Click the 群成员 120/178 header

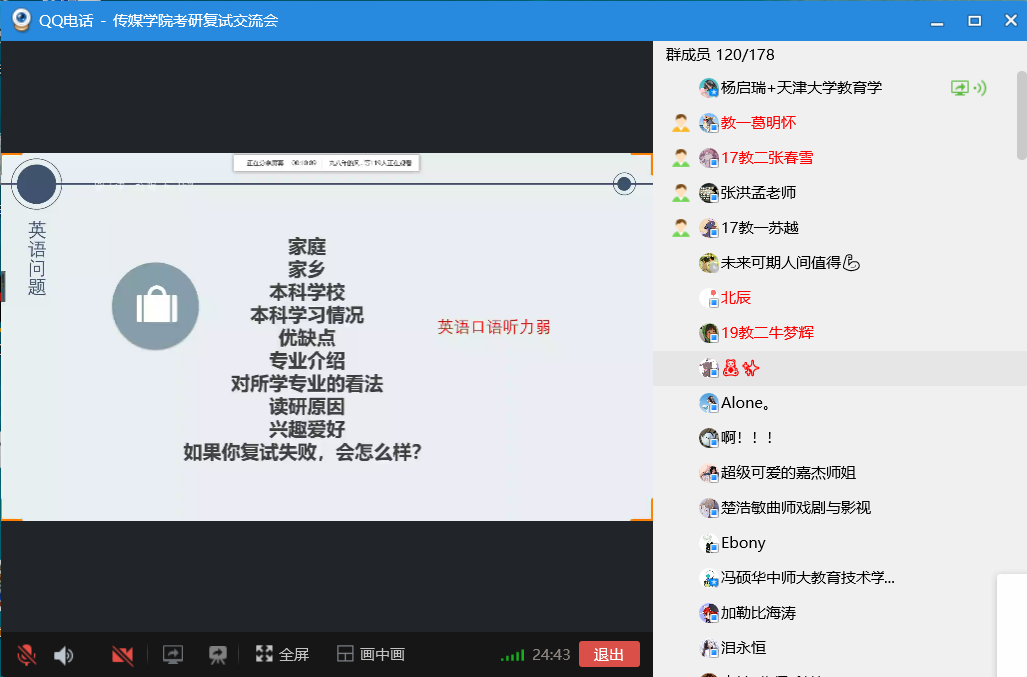pyautogui.click(x=720, y=55)
